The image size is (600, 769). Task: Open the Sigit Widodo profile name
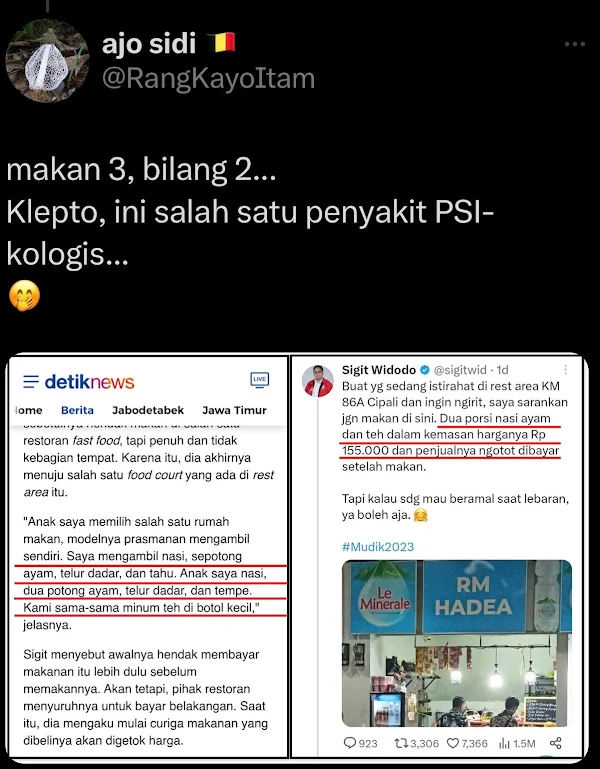coord(379,370)
